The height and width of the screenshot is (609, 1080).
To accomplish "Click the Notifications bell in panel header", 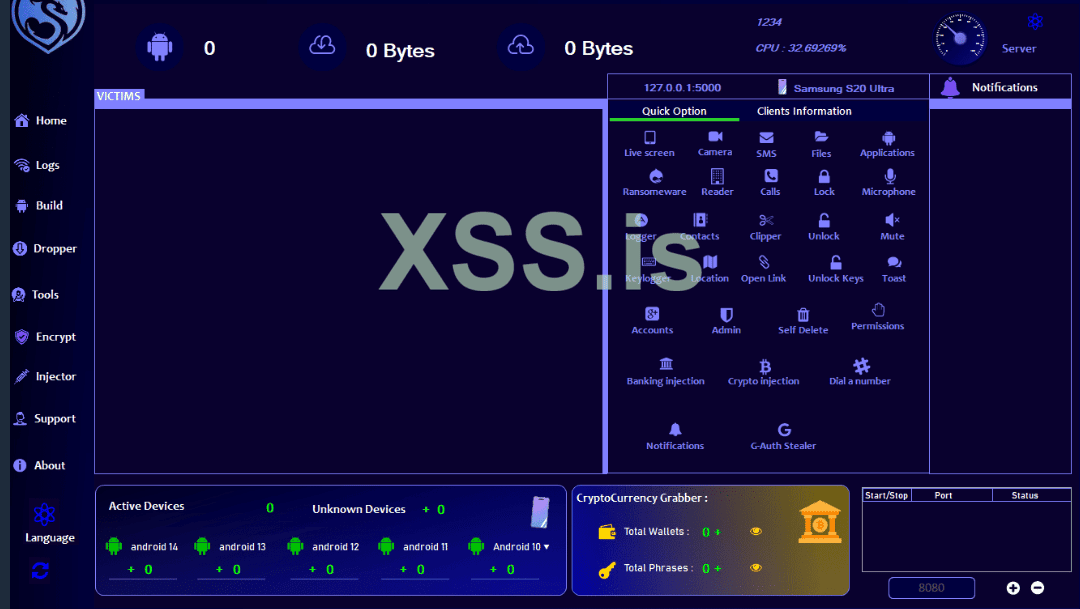I will [x=950, y=88].
